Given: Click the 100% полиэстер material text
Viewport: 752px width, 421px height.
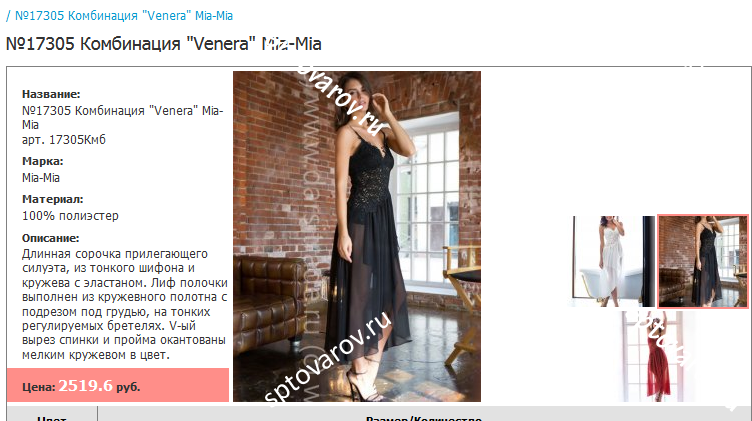Looking at the screenshot, I should click(x=70, y=216).
